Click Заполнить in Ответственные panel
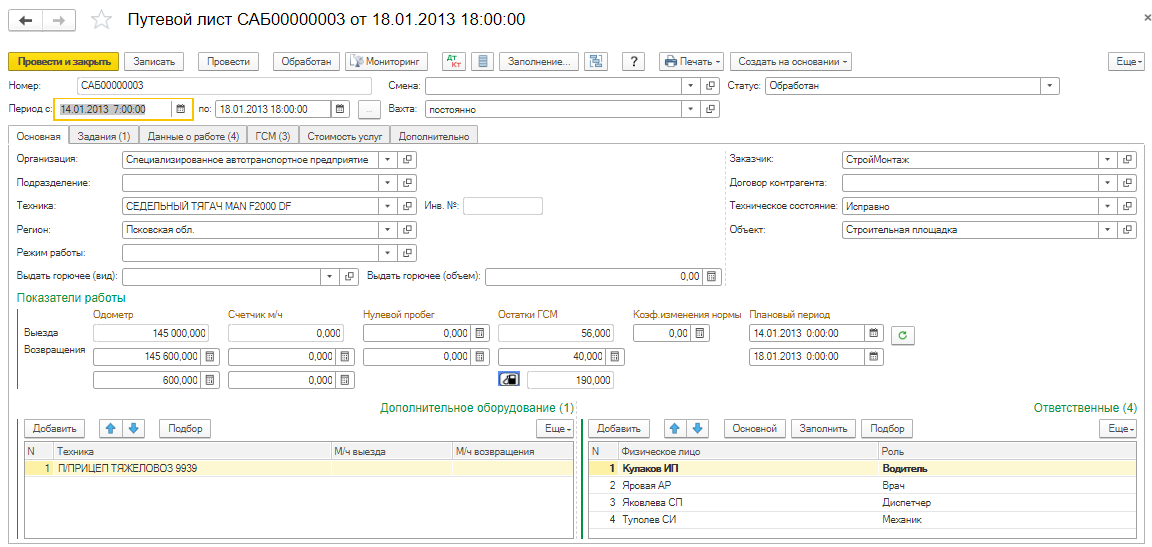The height and width of the screenshot is (547, 1152). tap(824, 427)
